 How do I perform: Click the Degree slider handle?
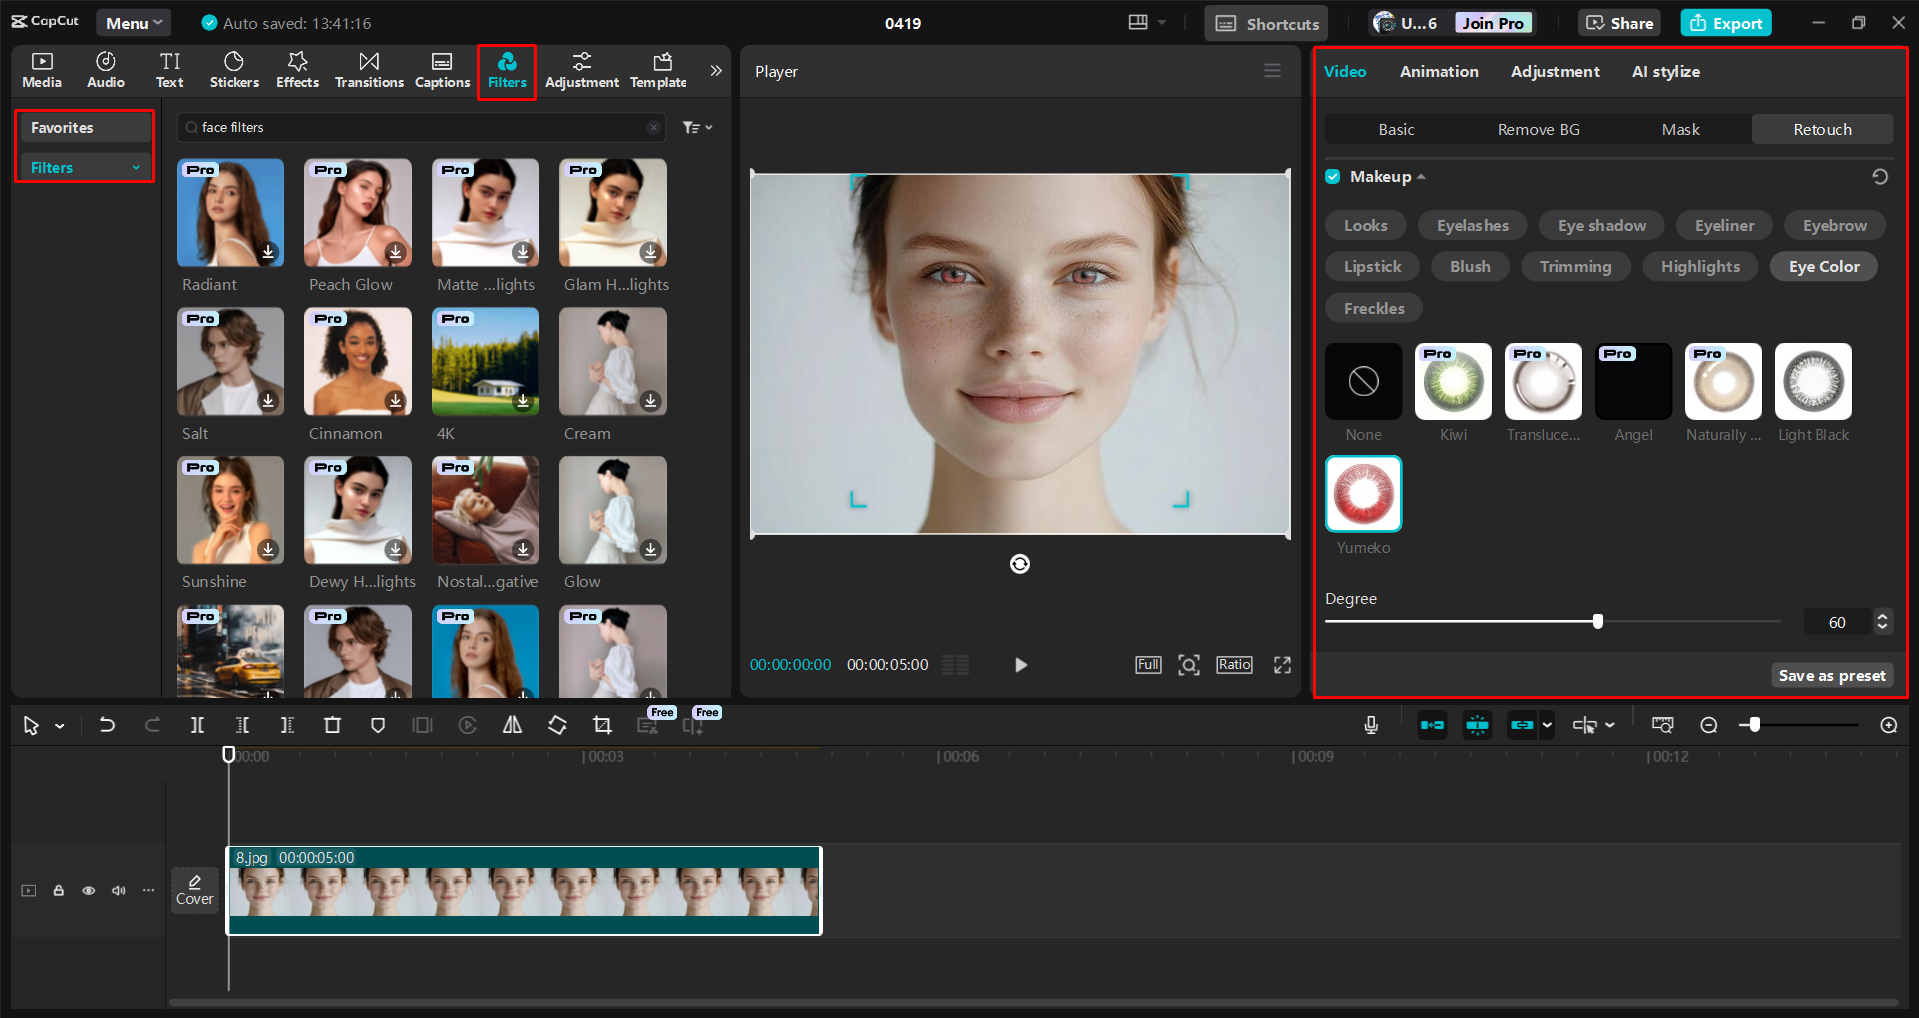(x=1597, y=622)
